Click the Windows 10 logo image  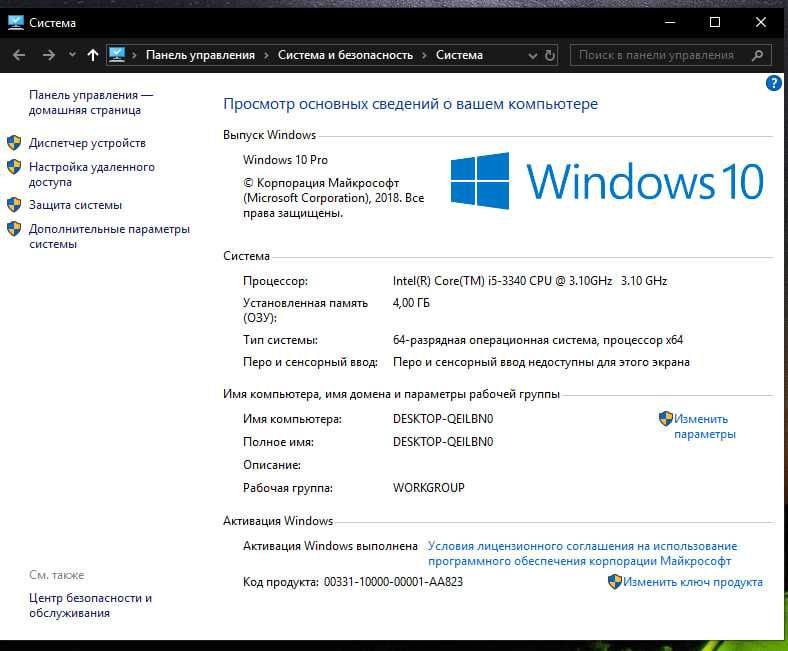tap(607, 181)
